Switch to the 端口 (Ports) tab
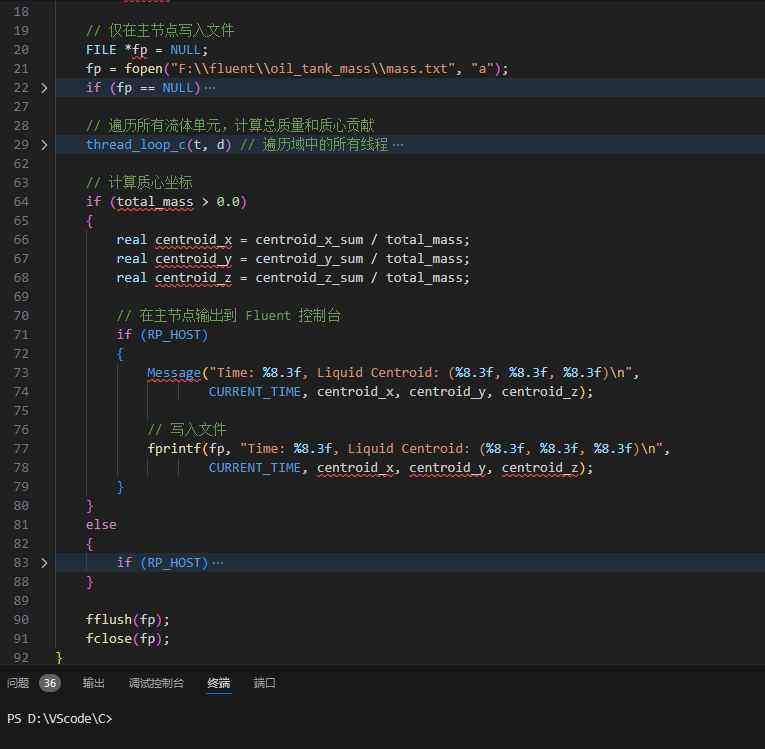Viewport: 765px width, 749px height. click(x=264, y=683)
